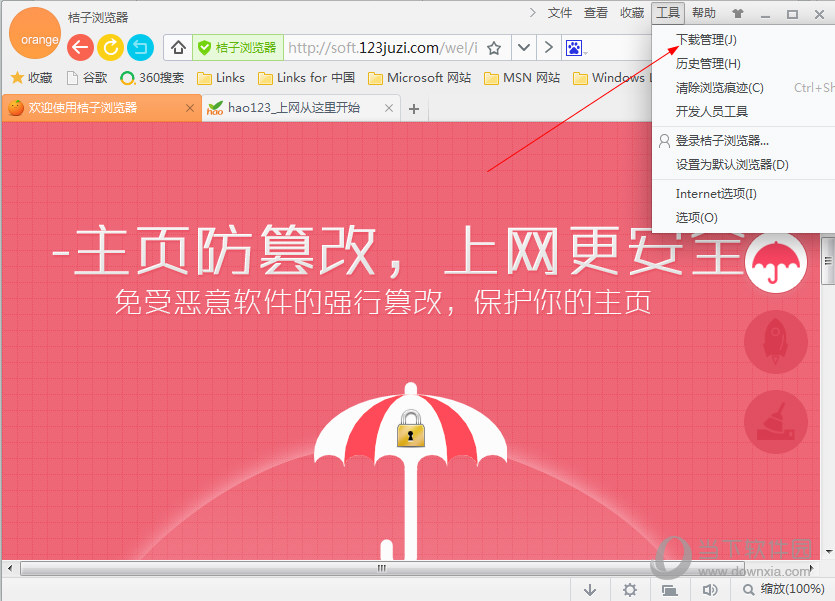The height and width of the screenshot is (601, 835).
Task: Click the screenshot icon beside the address bar
Action: pos(572,47)
